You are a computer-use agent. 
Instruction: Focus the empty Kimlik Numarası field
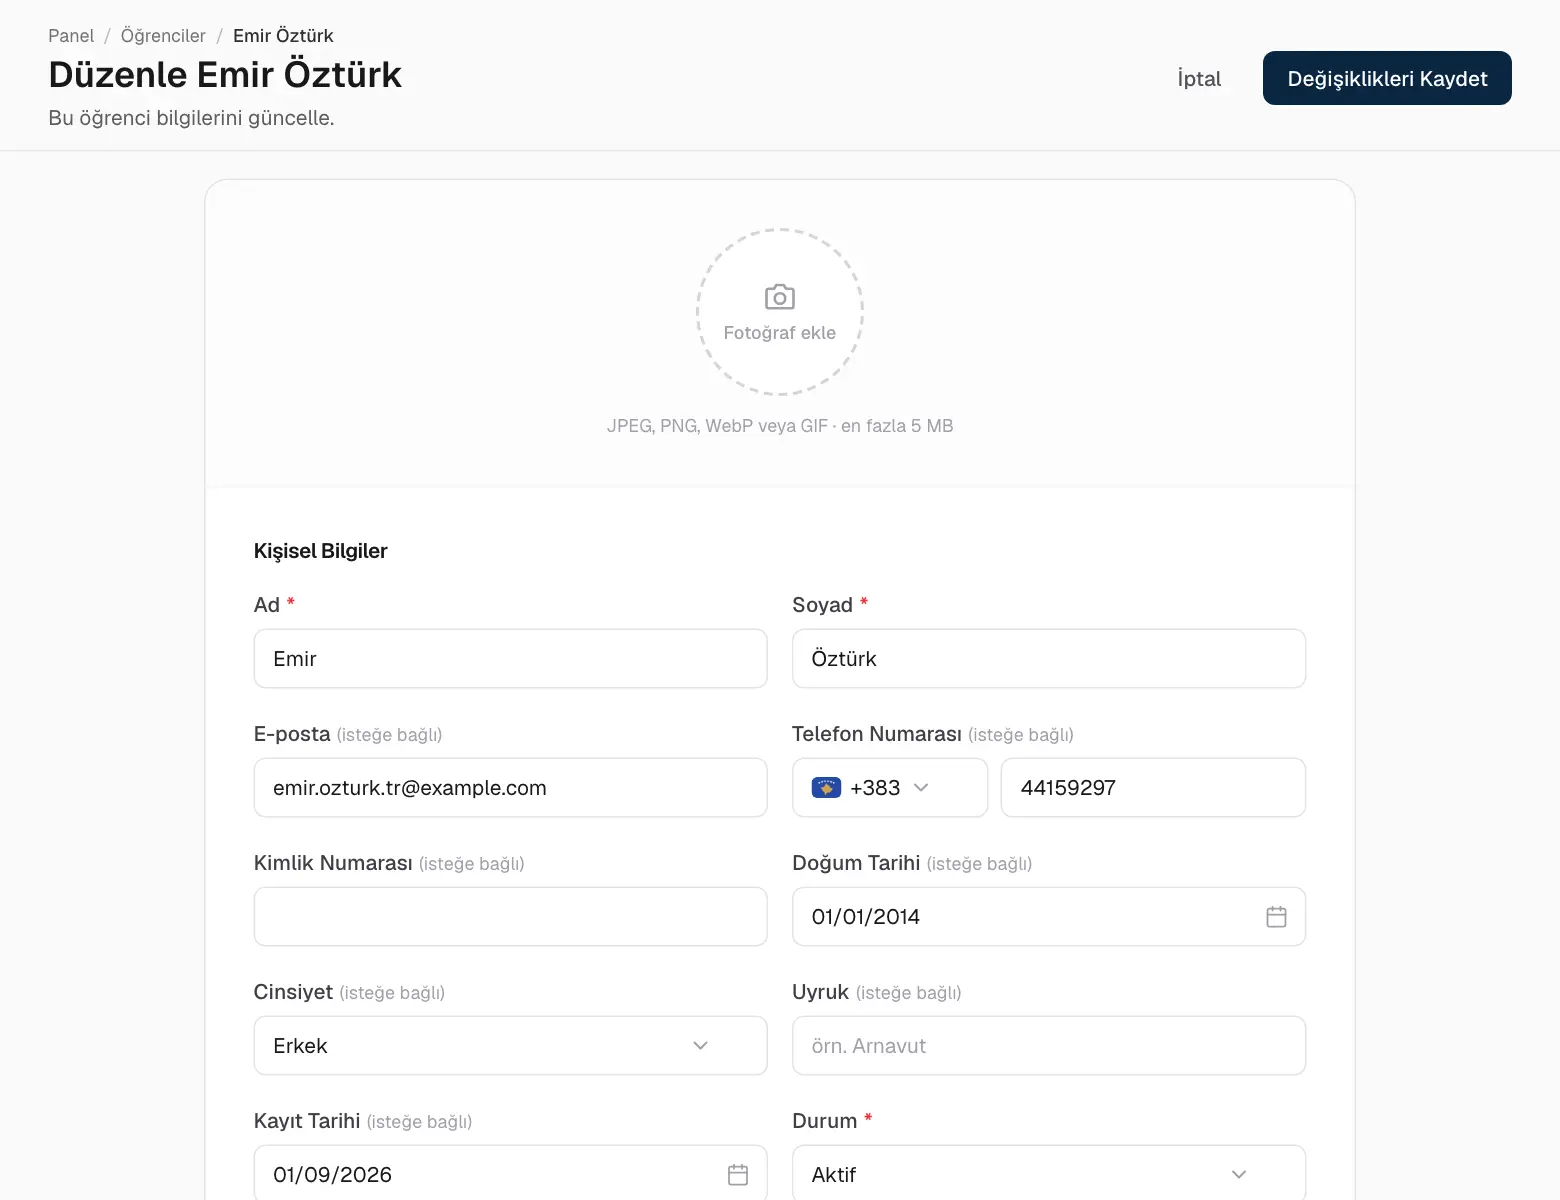[x=510, y=916]
